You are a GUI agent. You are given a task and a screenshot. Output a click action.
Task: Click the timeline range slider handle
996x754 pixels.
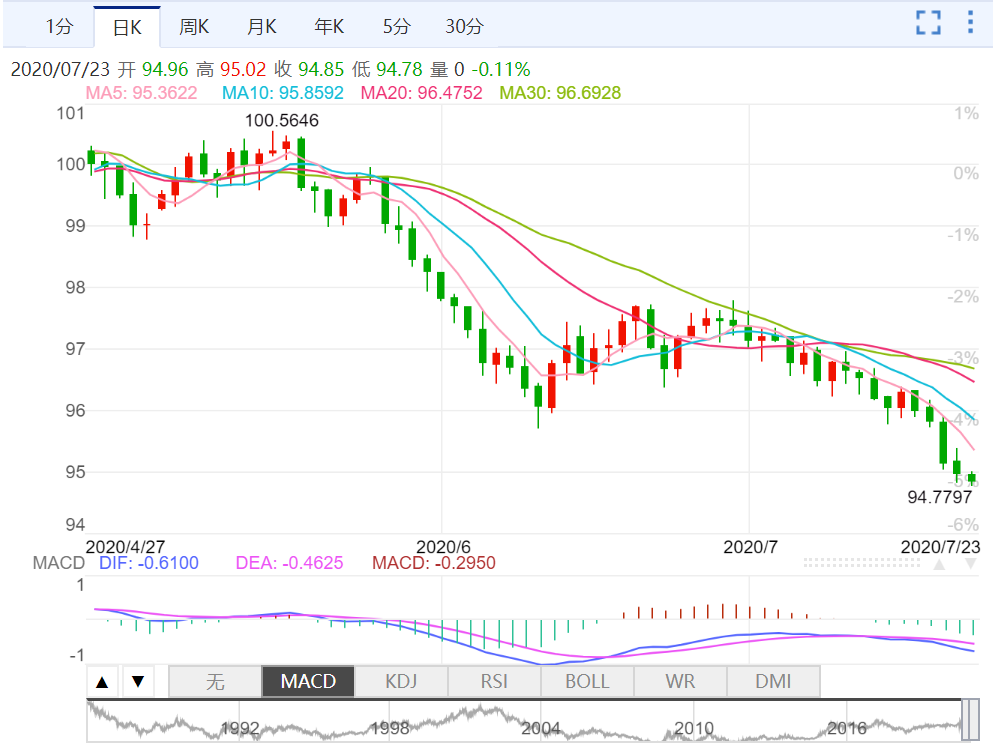pyautogui.click(x=970, y=720)
